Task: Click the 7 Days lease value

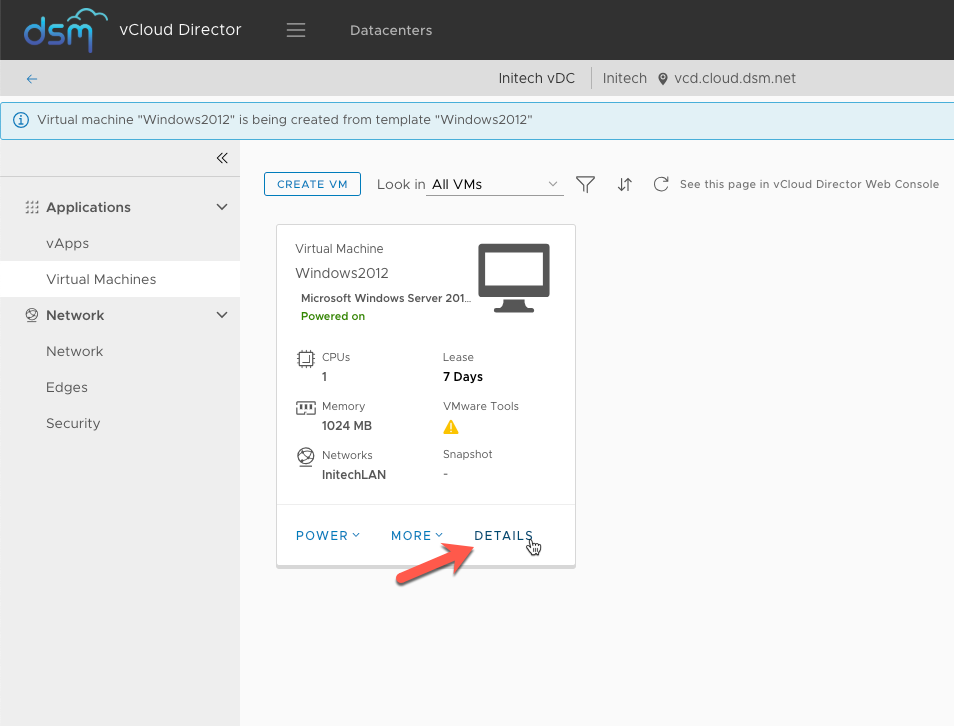Action: 463,377
